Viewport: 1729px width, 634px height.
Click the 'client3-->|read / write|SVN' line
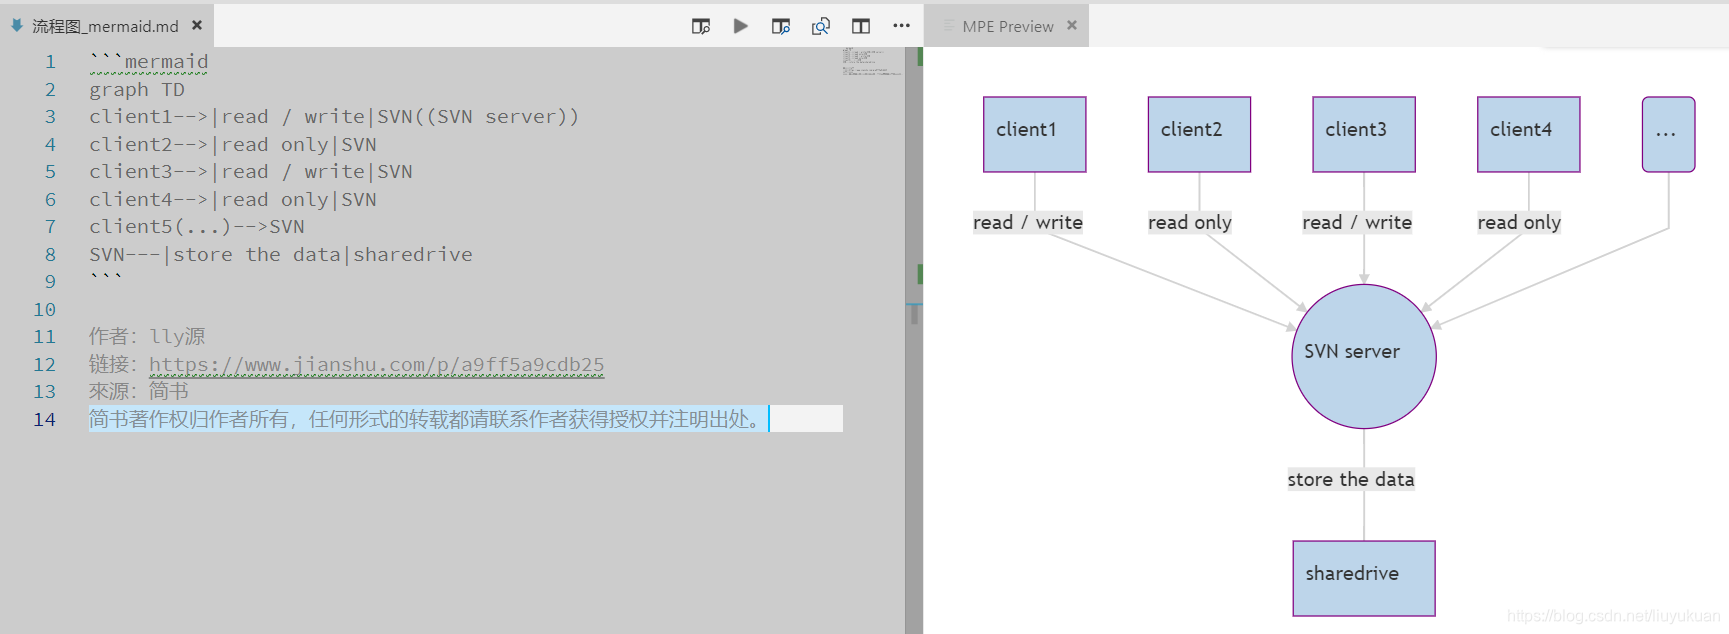pos(251,172)
